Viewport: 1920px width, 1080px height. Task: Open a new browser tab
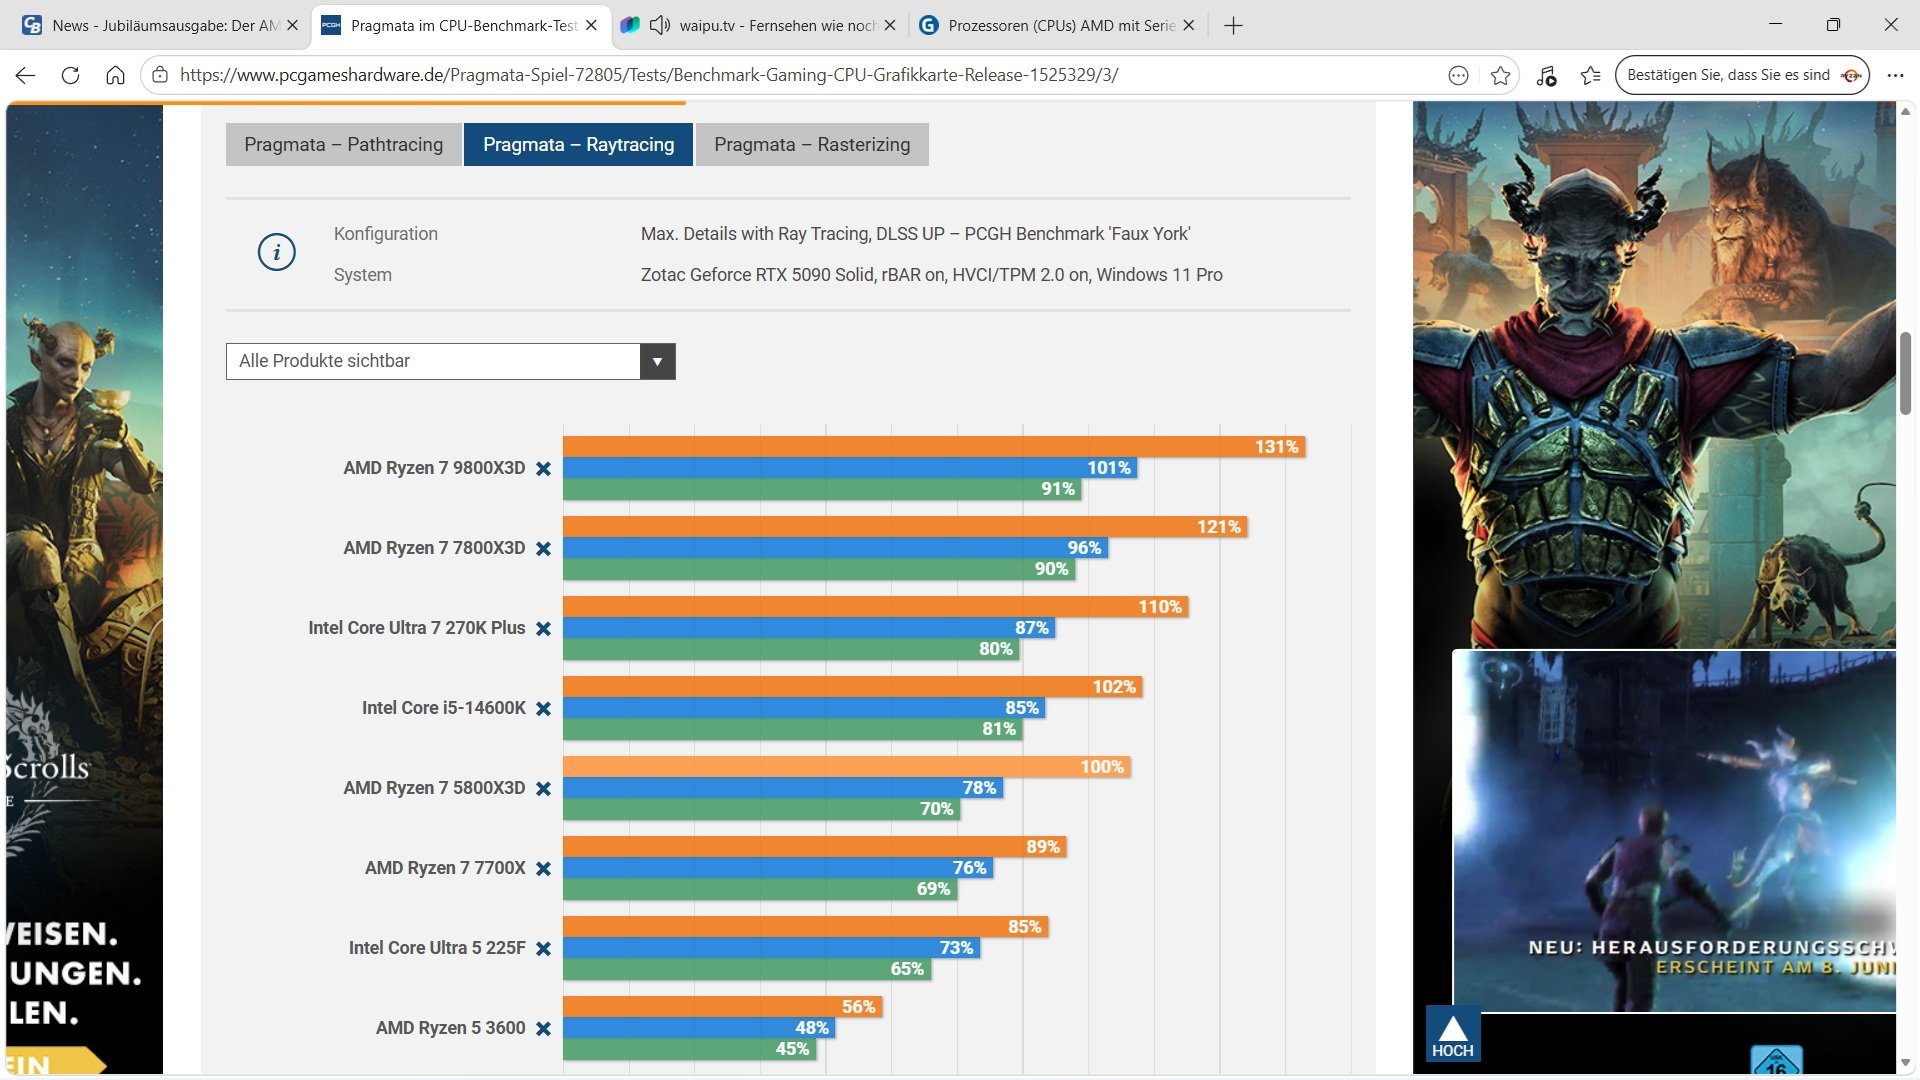tap(1233, 26)
